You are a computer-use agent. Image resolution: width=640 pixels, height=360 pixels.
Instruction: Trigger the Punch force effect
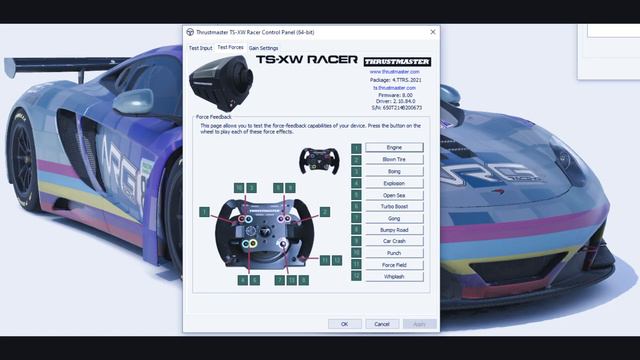(394, 253)
